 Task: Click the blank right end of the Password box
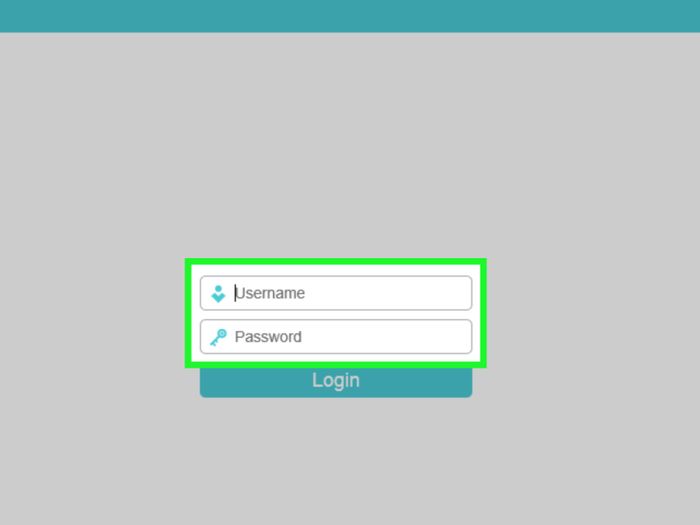click(x=424, y=337)
